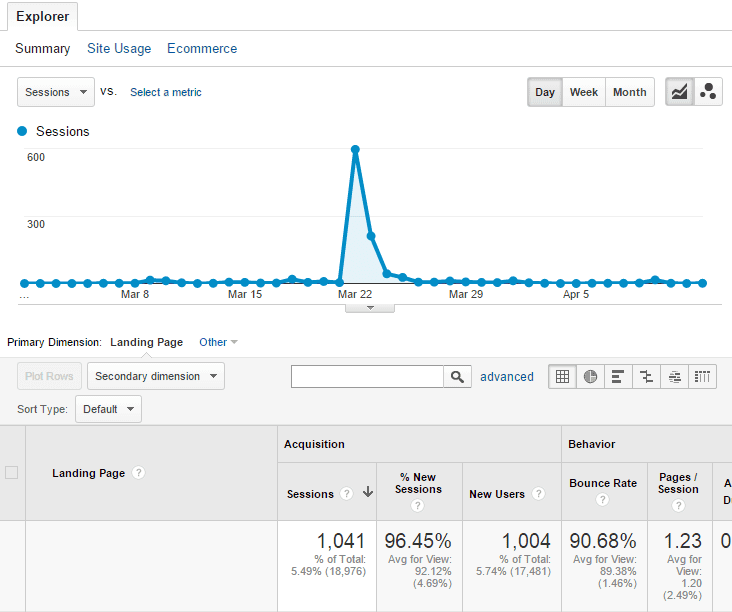This screenshot has height=612, width=732.
Task: Select the pie chart percentage view
Action: tap(591, 377)
